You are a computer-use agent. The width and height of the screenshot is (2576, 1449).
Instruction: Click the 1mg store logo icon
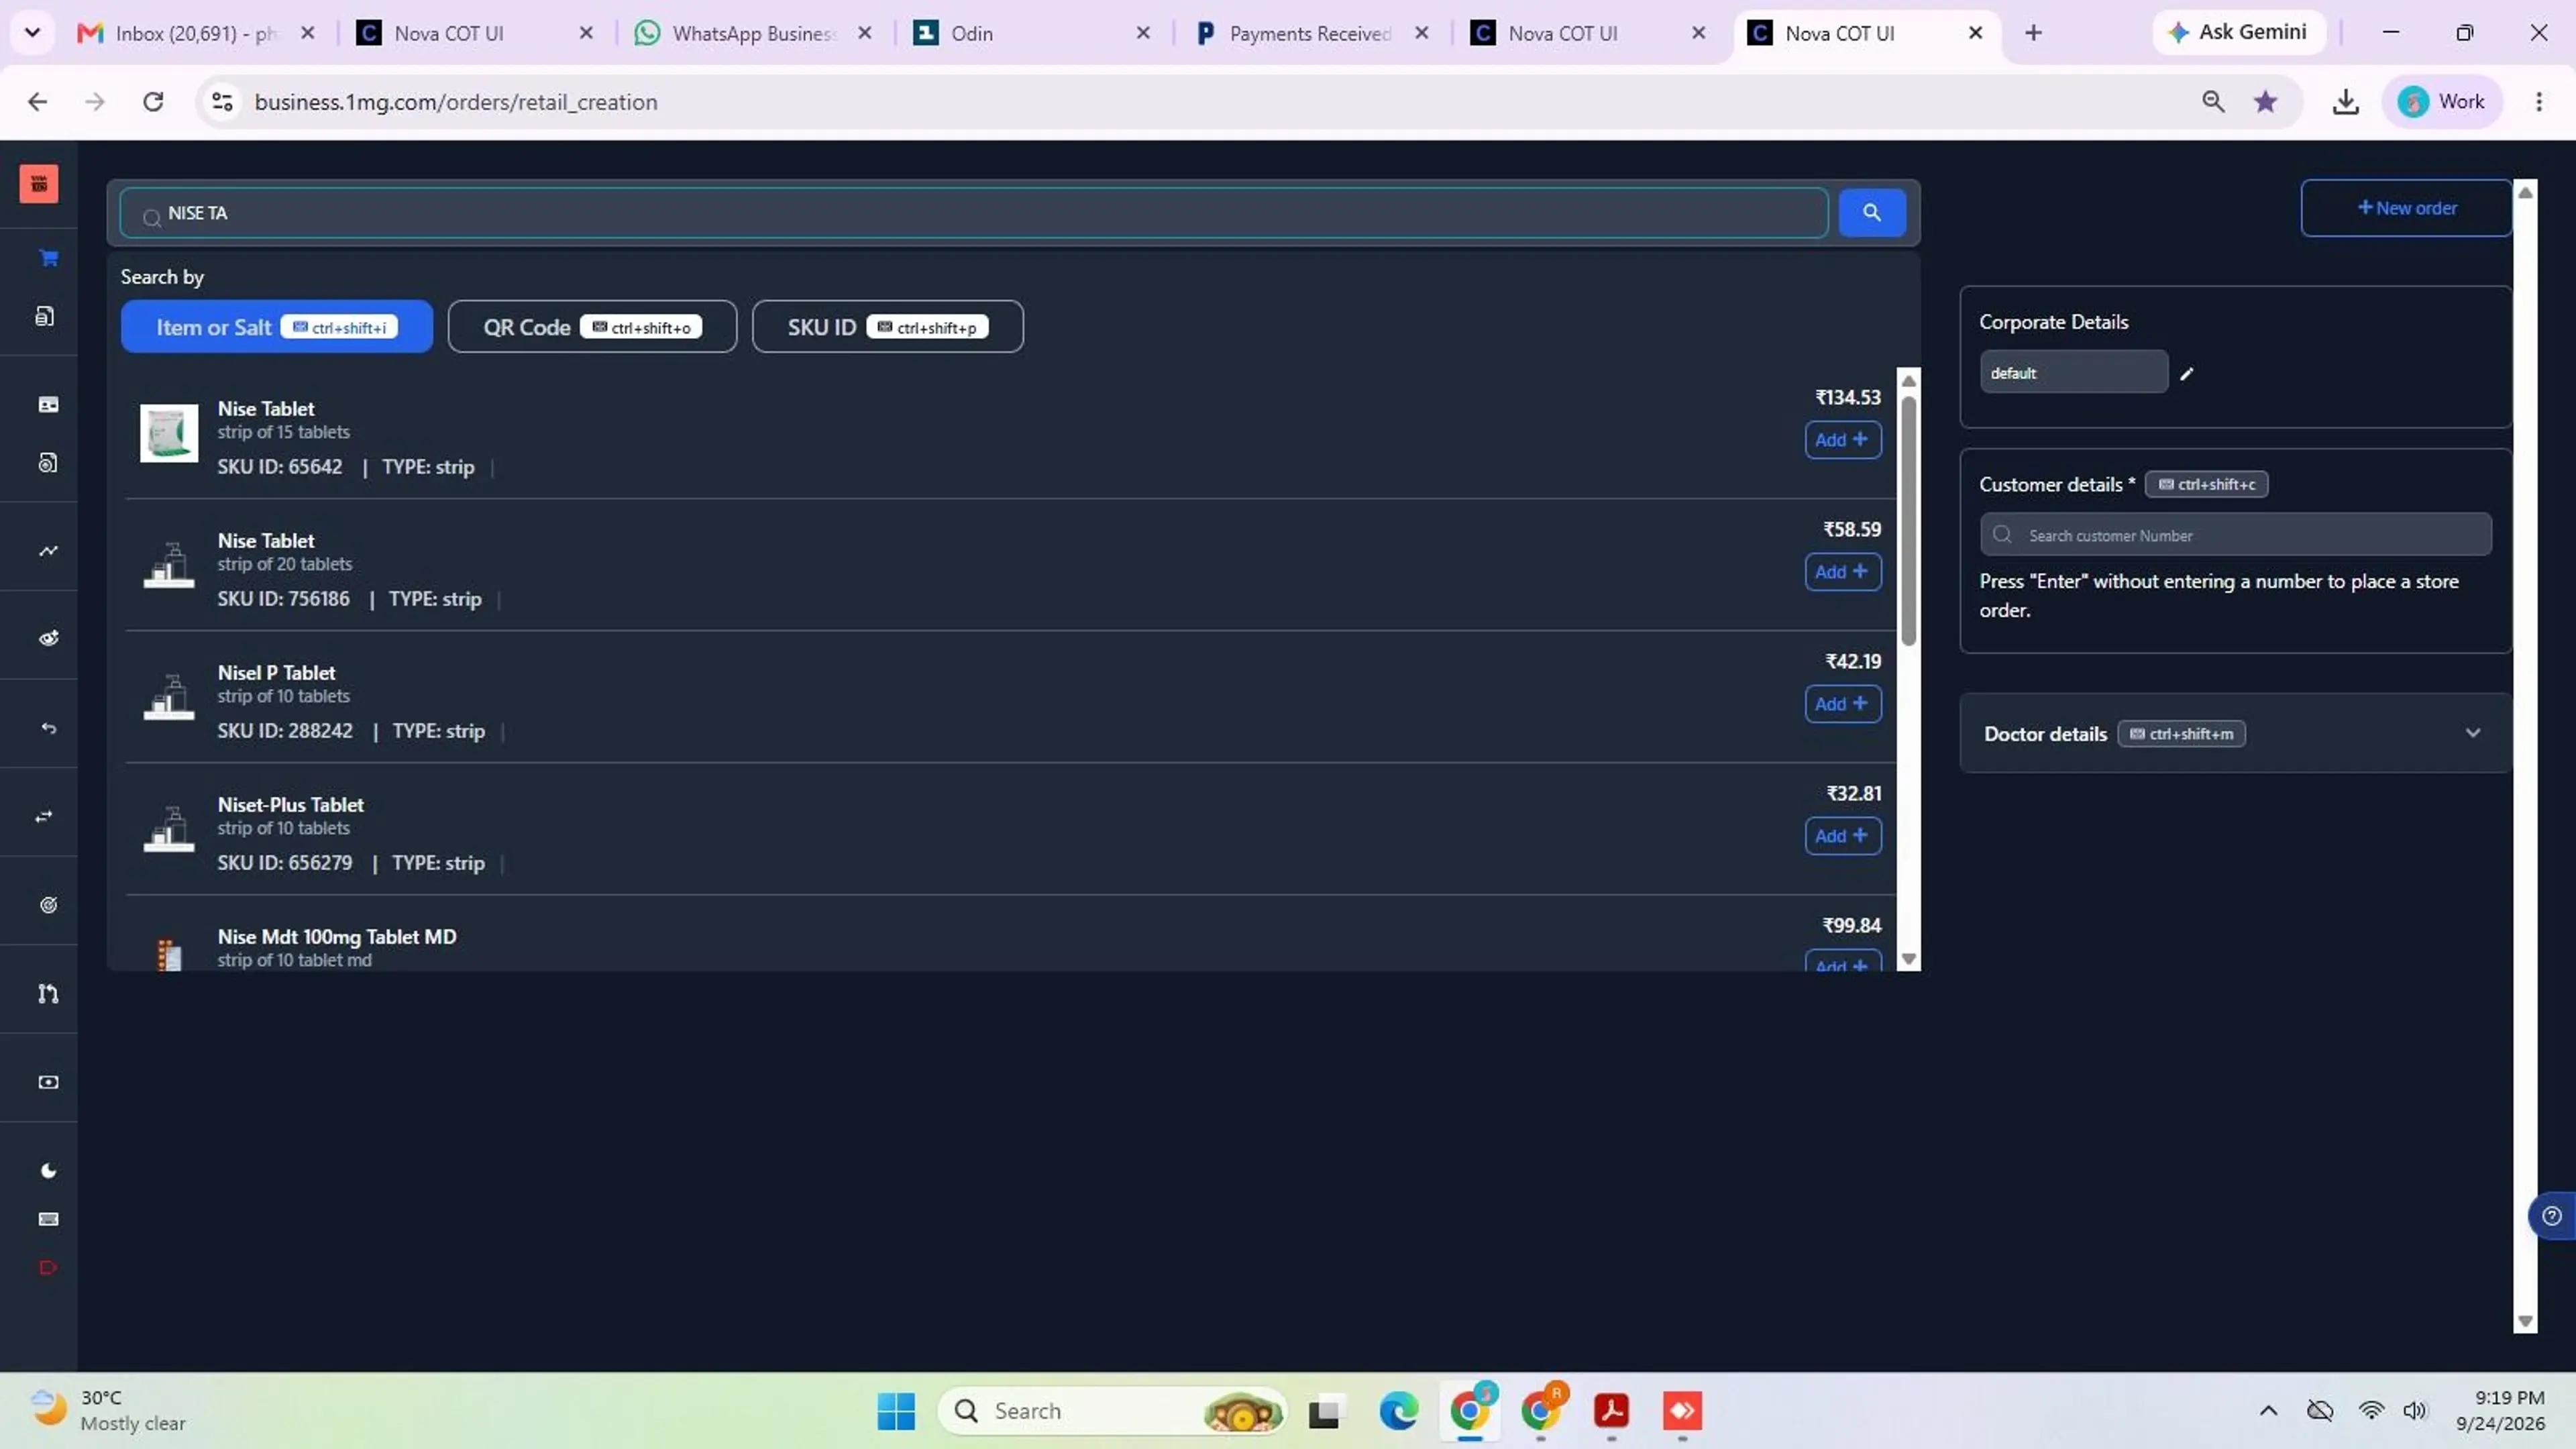click(x=39, y=184)
